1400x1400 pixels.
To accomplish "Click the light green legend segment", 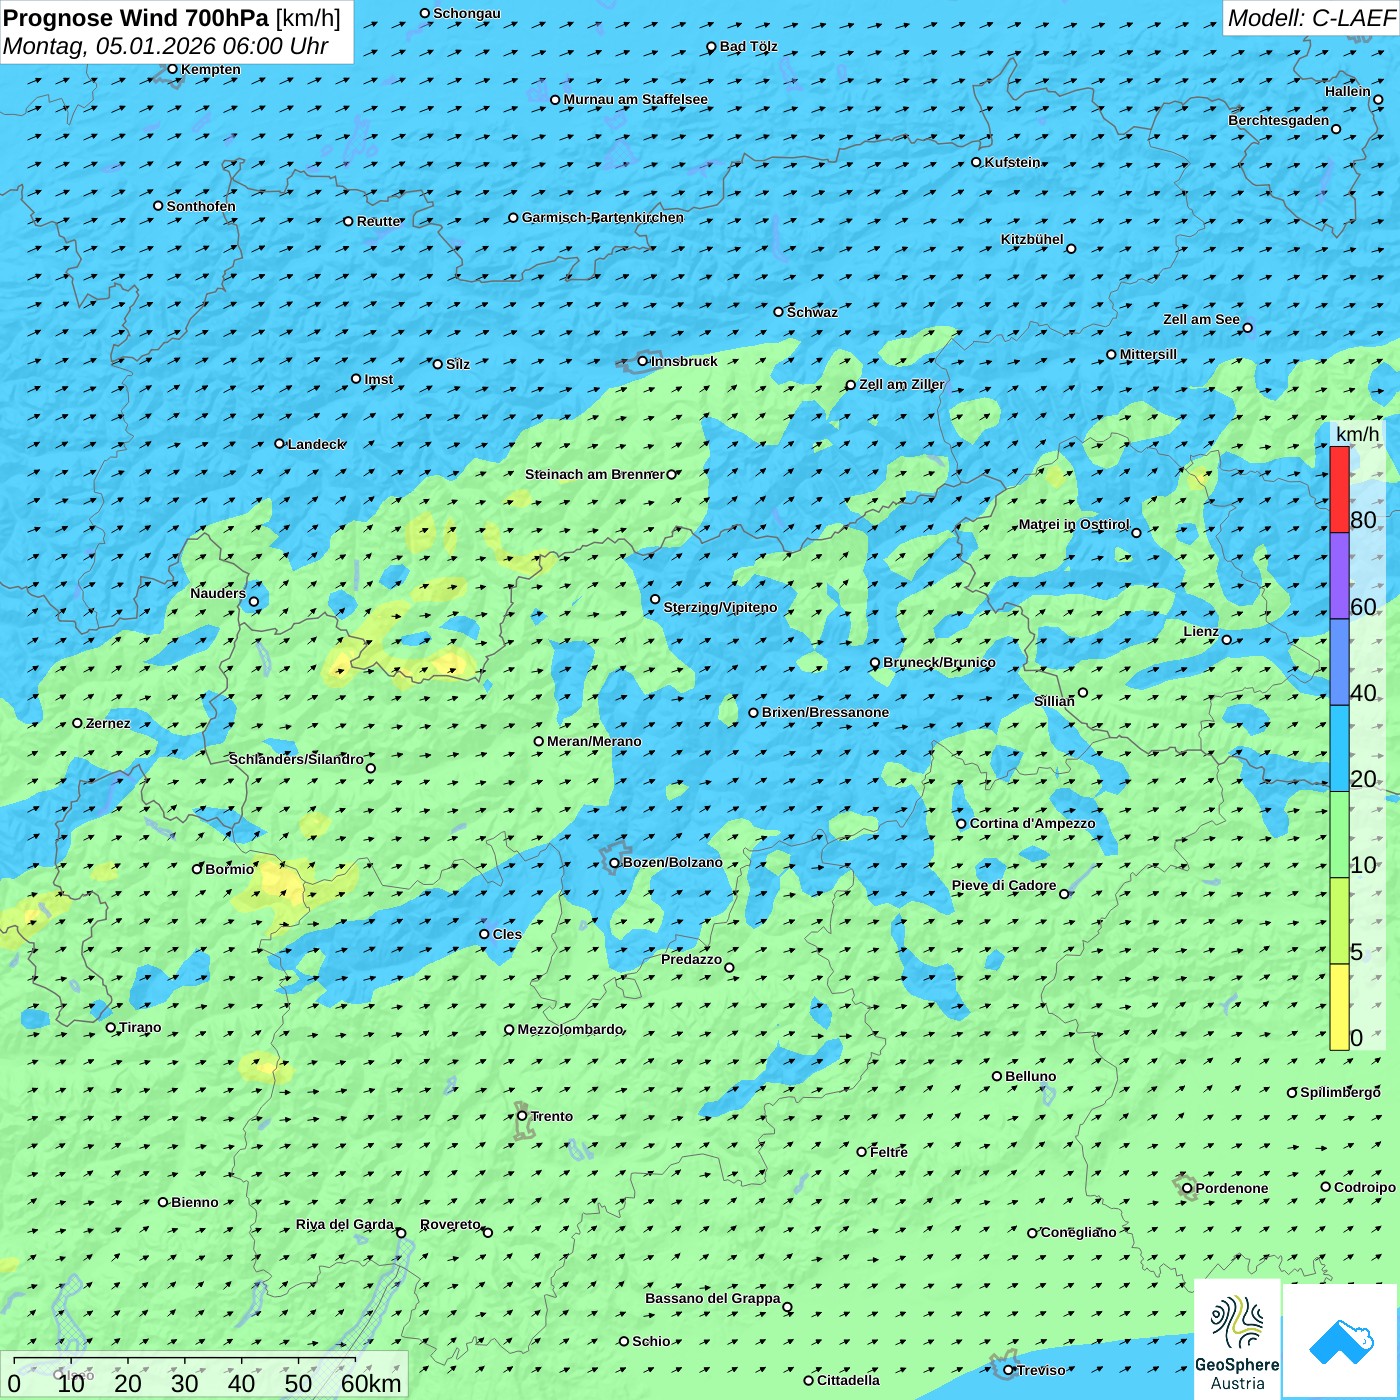I will pos(1339,835).
